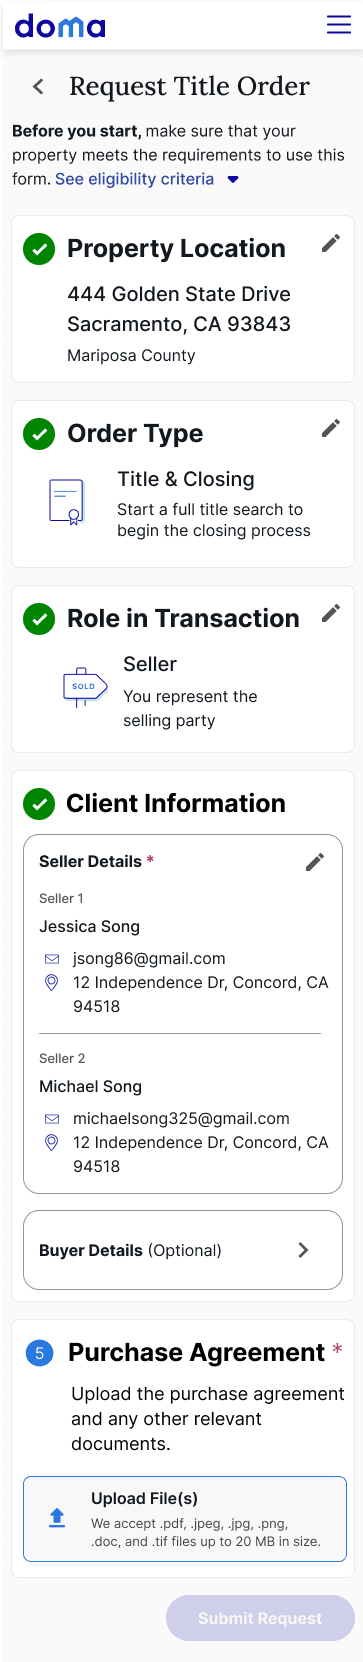
Task: Open Buyer Details chevron arrow
Action: point(303,1250)
